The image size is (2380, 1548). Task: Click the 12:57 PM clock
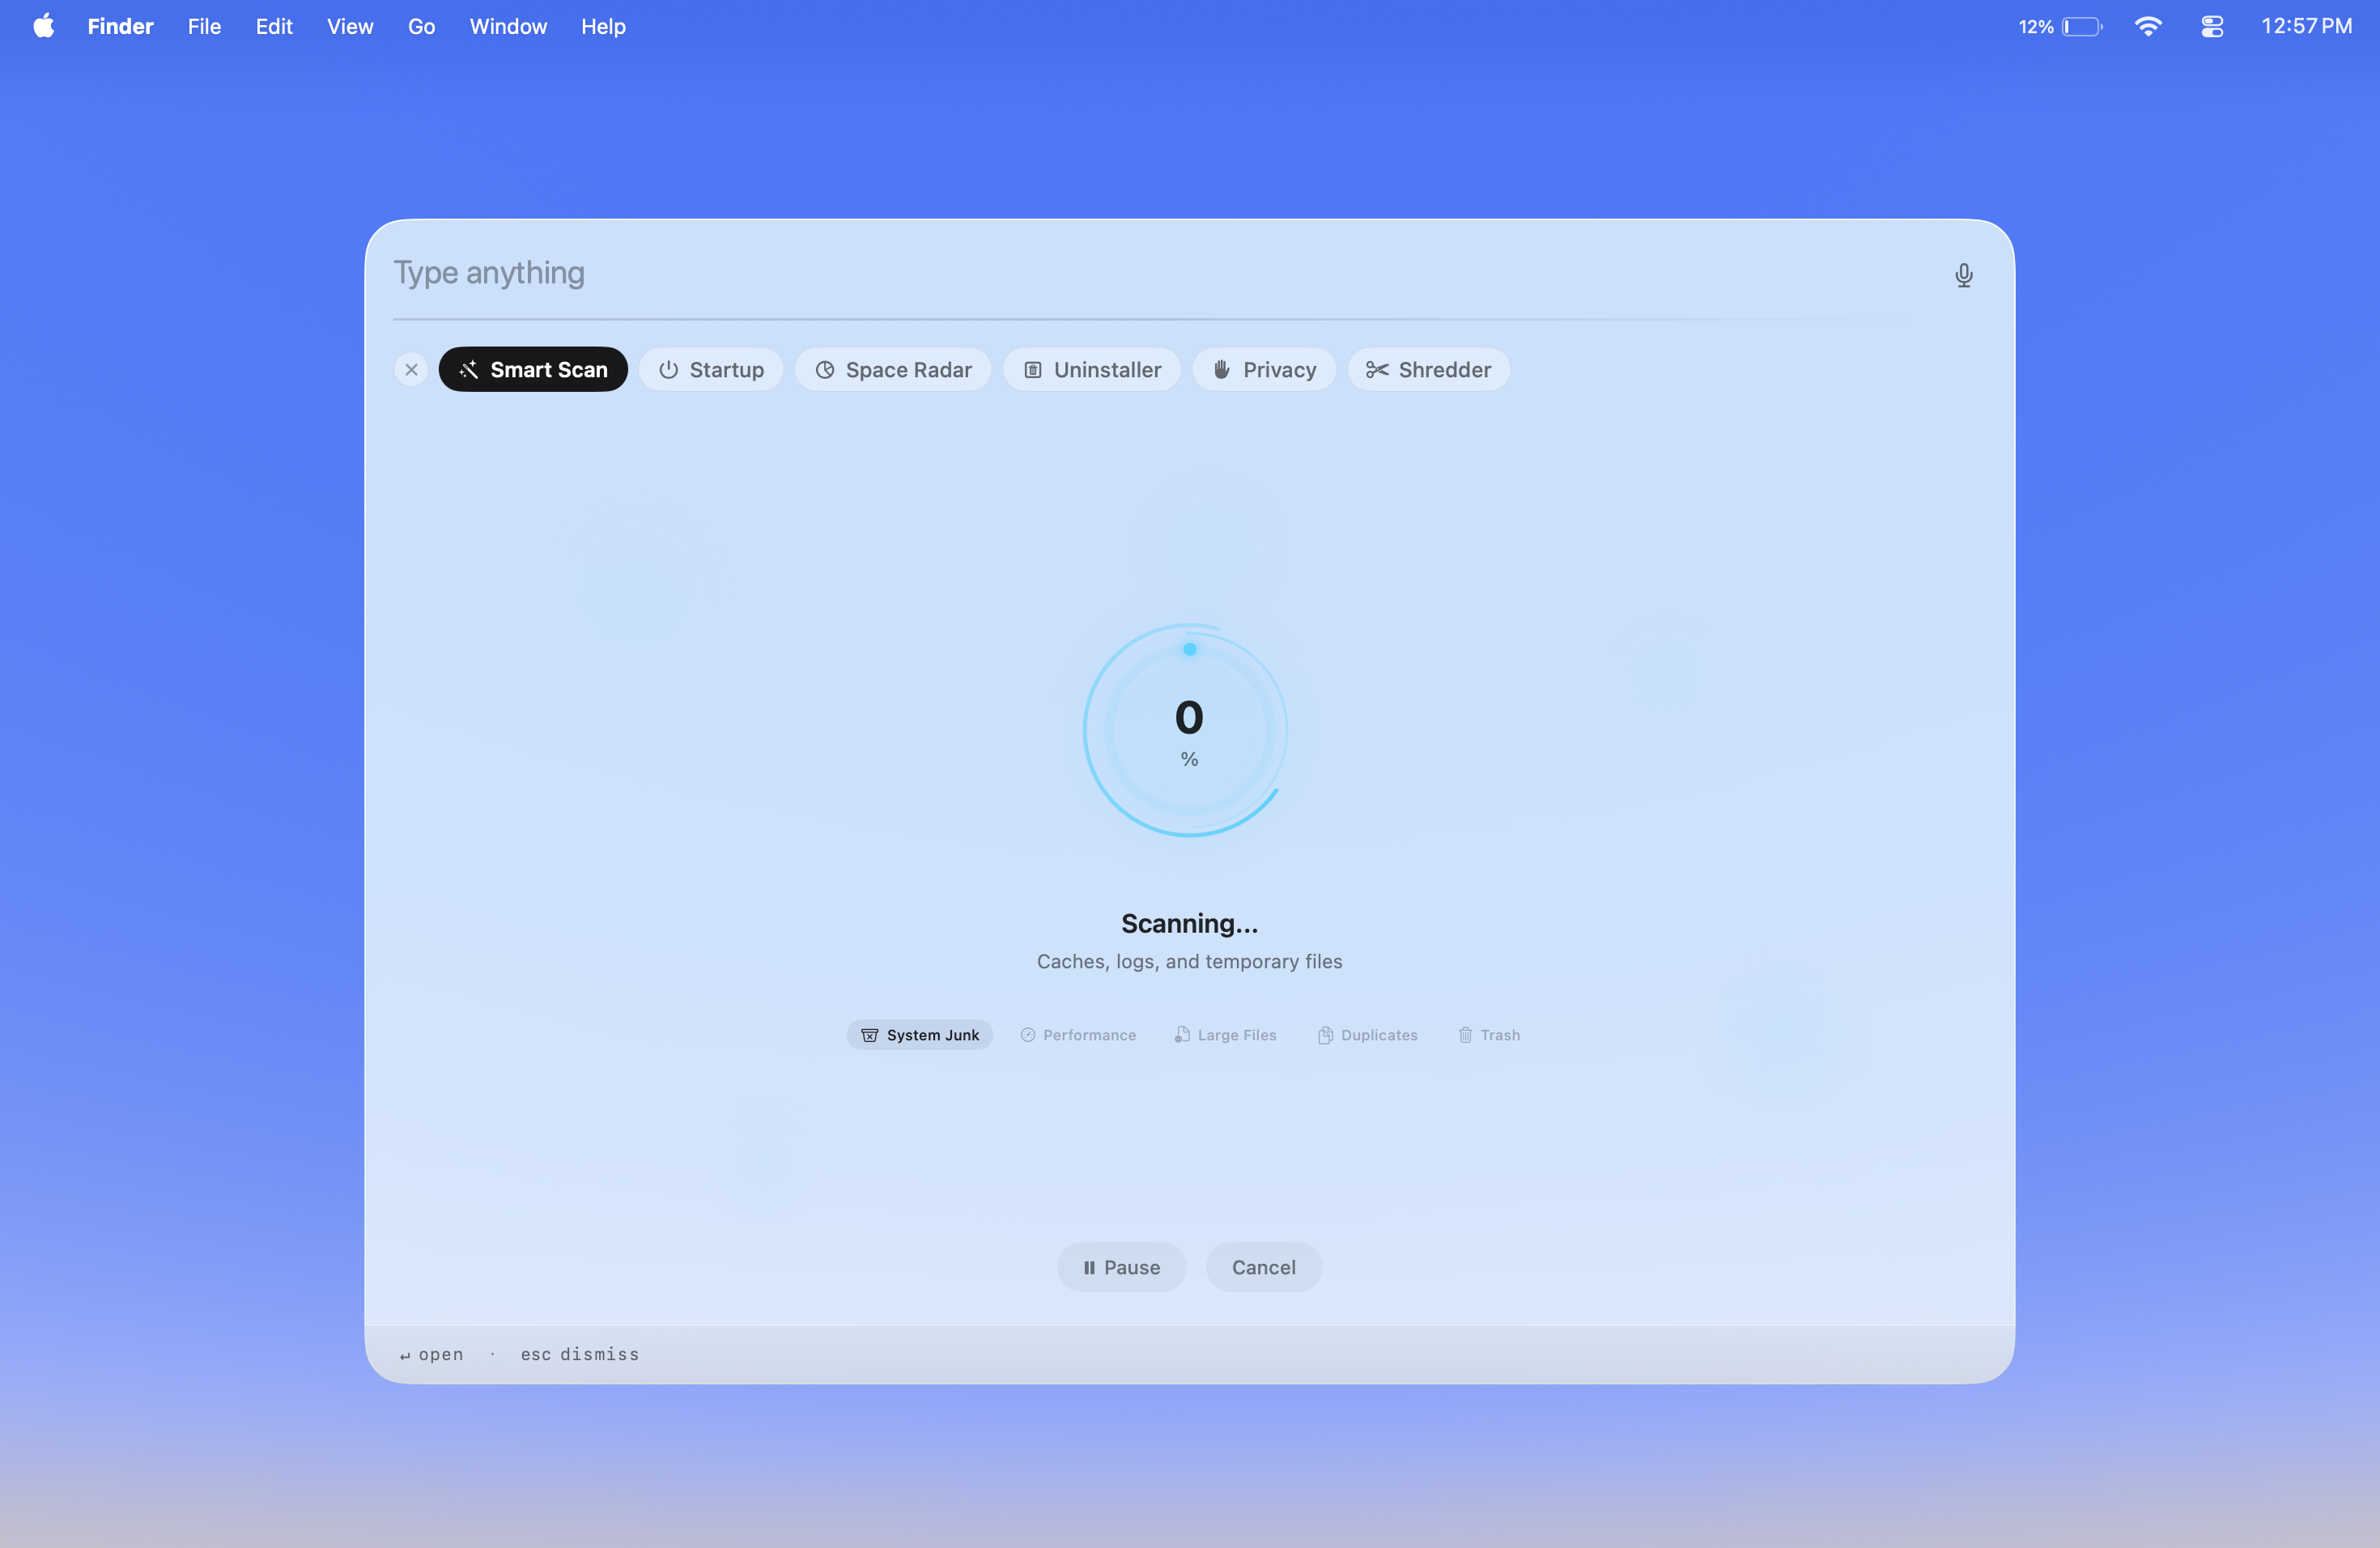click(x=2306, y=27)
